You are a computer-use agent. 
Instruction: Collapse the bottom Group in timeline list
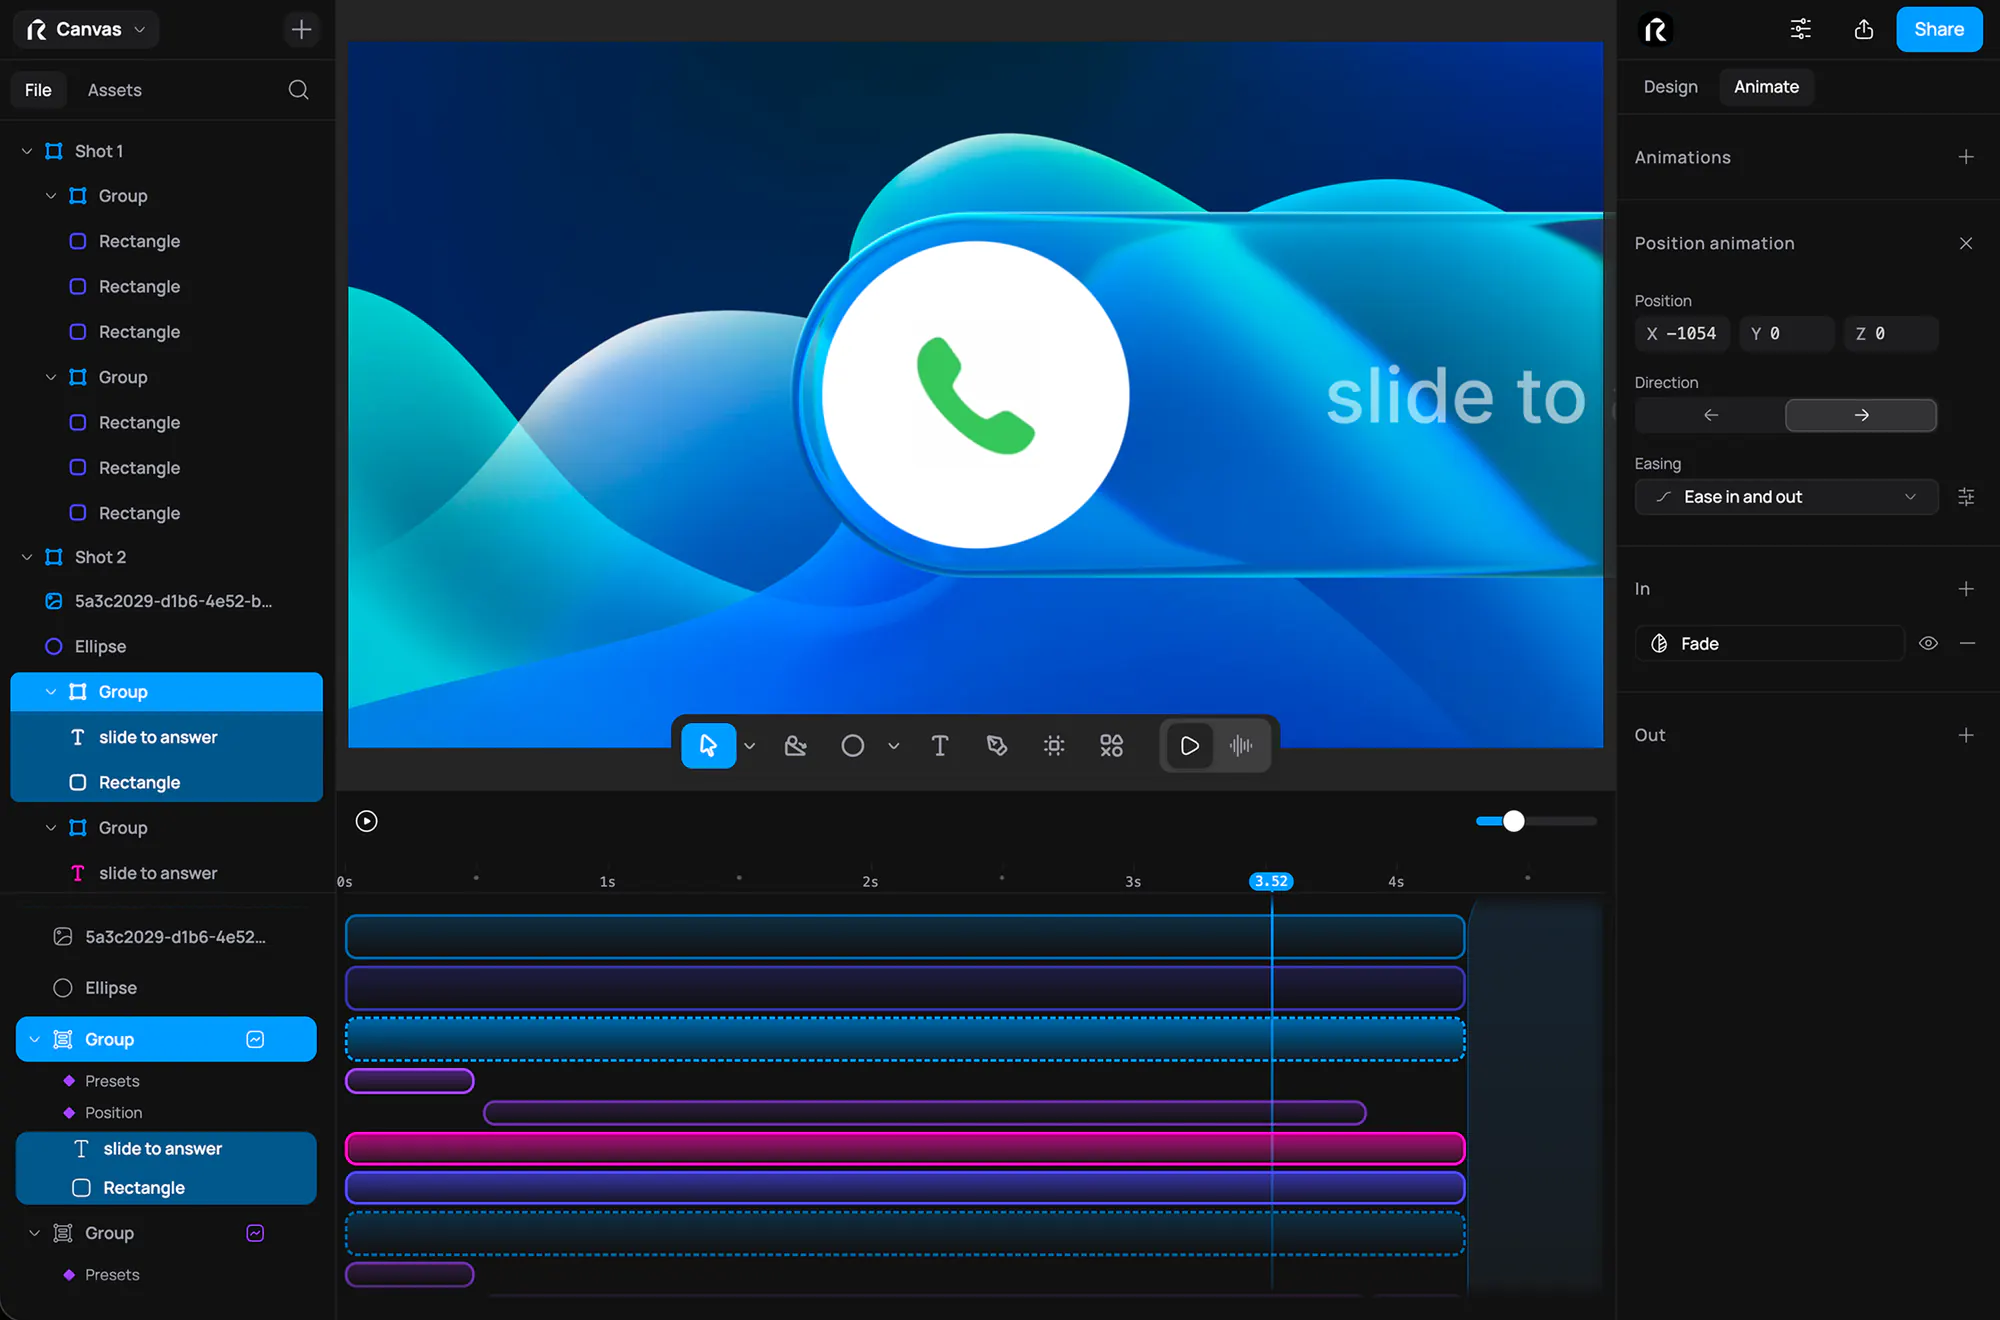(x=34, y=1233)
